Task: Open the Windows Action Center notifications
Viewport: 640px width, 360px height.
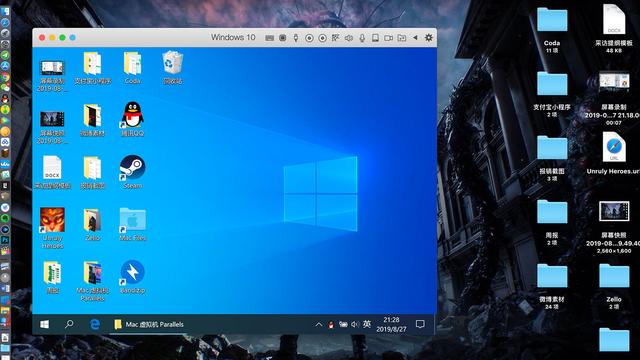Action: [420, 324]
